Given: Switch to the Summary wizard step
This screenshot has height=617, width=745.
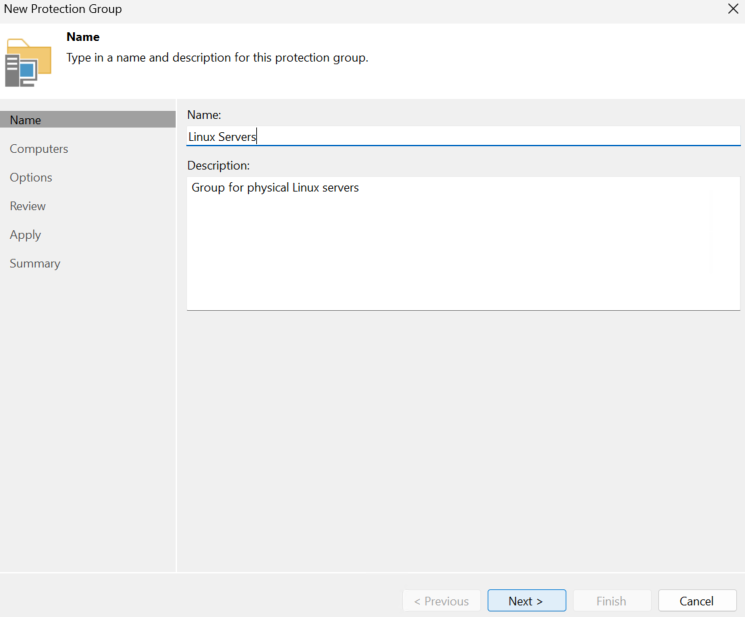Looking at the screenshot, I should click(35, 263).
